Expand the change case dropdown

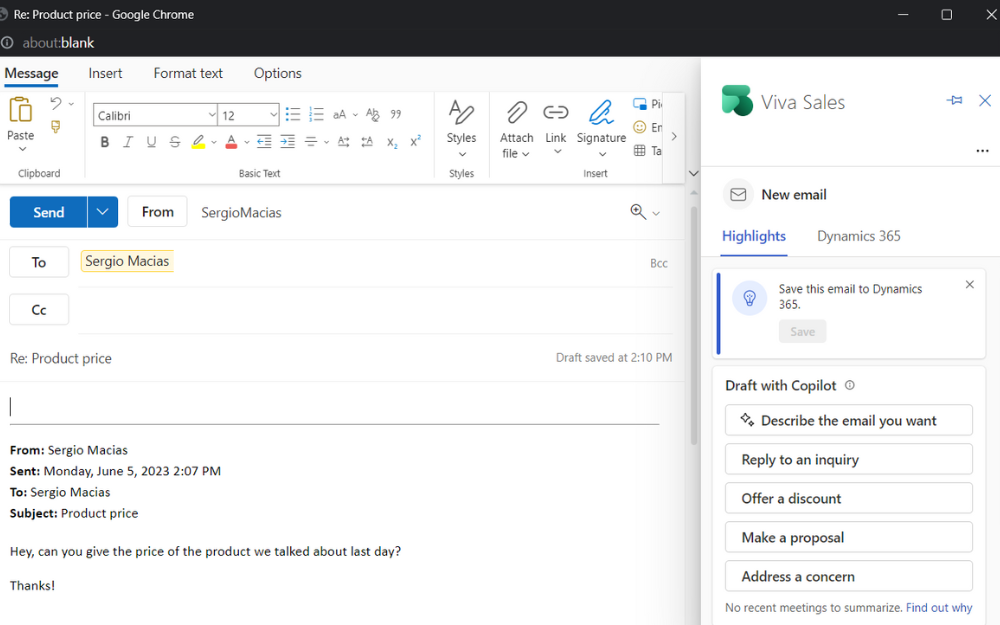355,115
